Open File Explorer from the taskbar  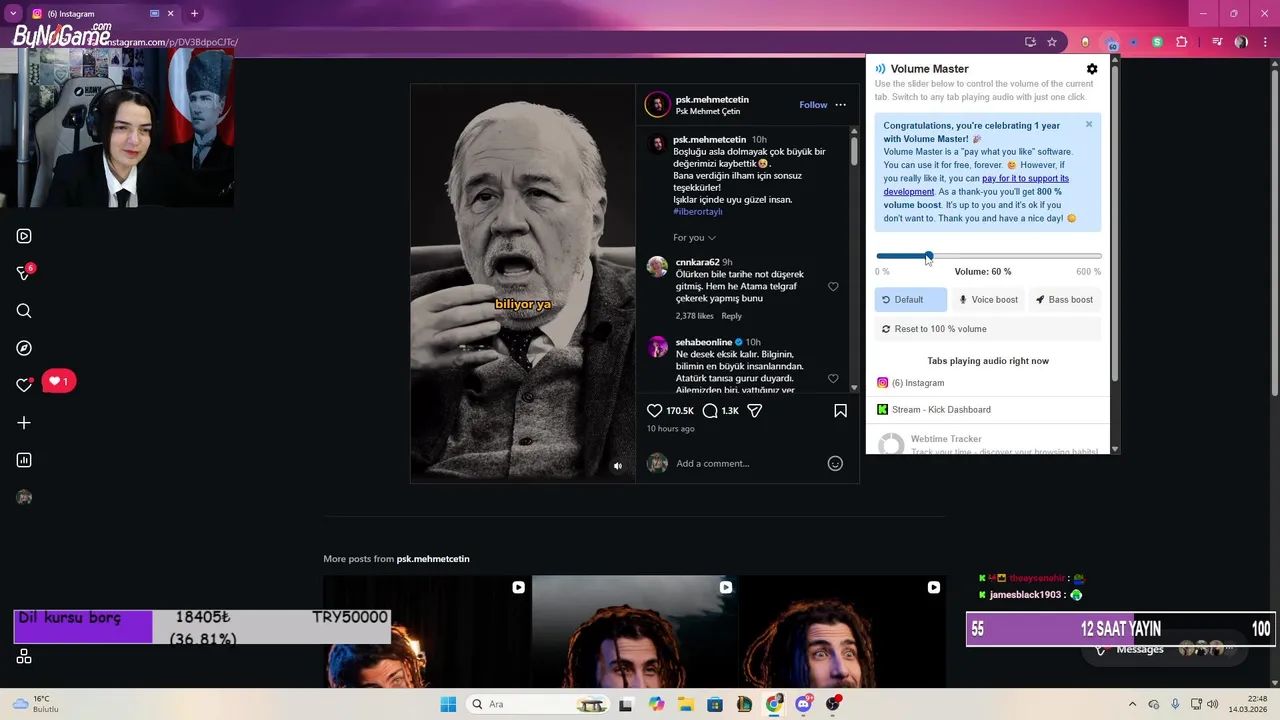click(685, 704)
